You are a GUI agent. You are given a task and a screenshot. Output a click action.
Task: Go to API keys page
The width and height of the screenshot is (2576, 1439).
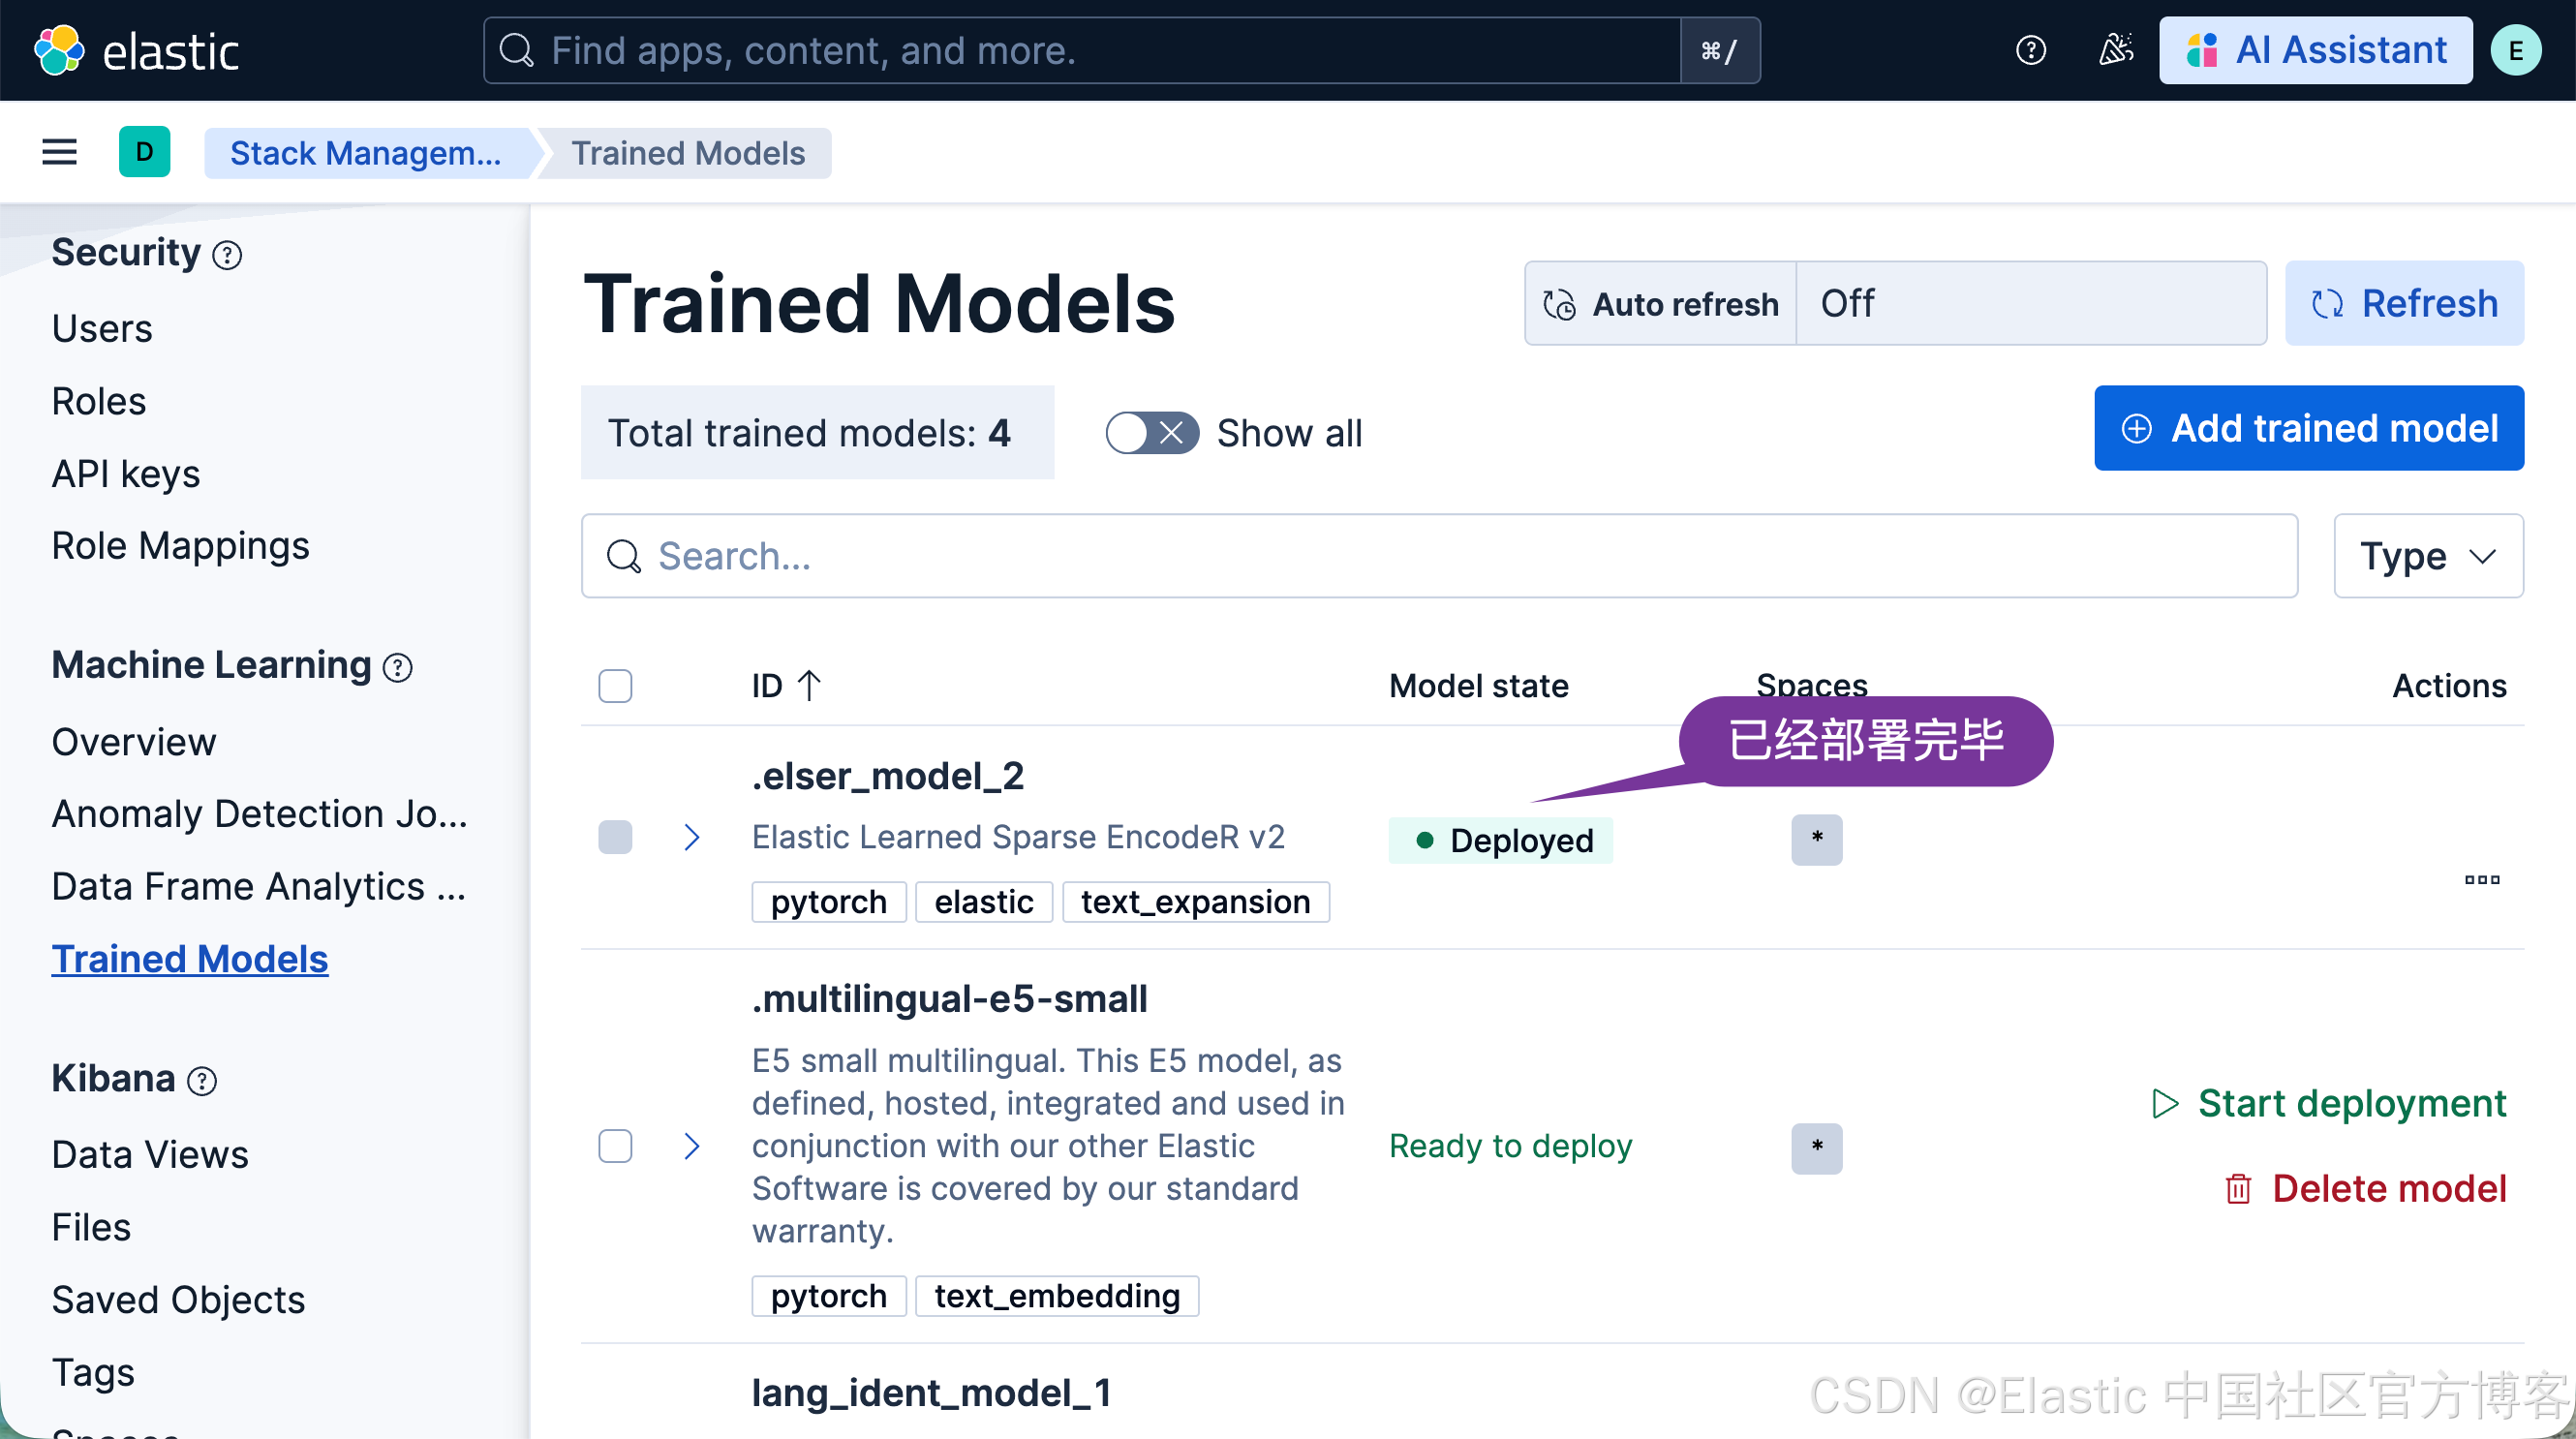point(126,473)
